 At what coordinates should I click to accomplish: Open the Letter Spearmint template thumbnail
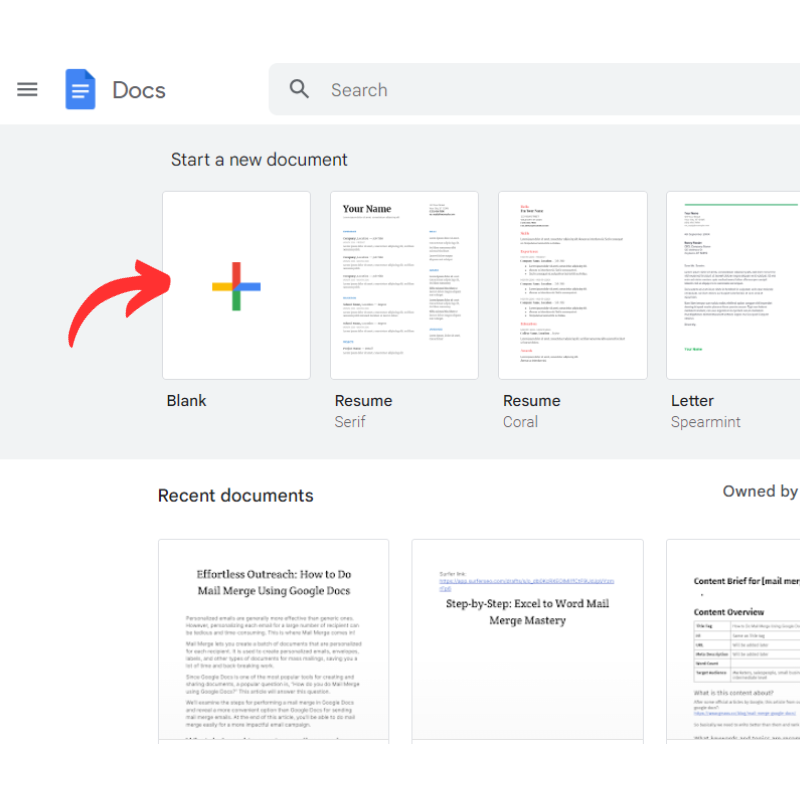[x=733, y=286]
